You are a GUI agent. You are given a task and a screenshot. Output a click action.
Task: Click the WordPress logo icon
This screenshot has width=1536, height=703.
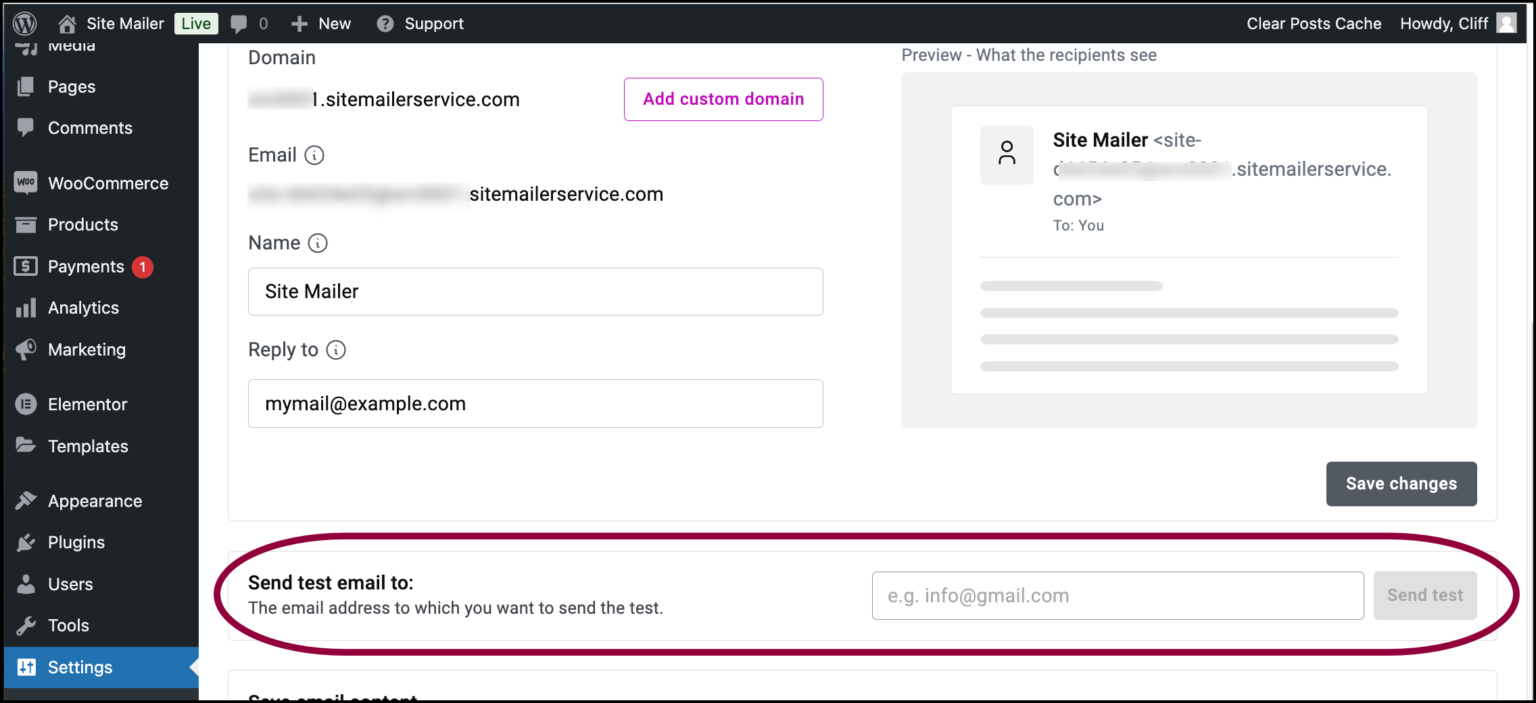pyautogui.click(x=25, y=23)
